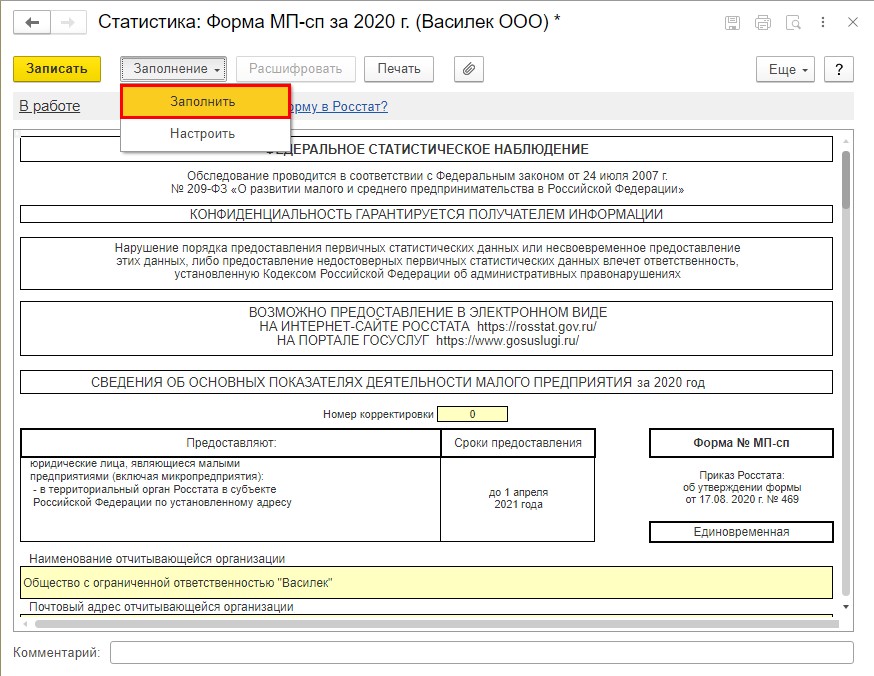Click the scroll left arrow at bottom
This screenshot has width=874, height=676.
(24, 624)
